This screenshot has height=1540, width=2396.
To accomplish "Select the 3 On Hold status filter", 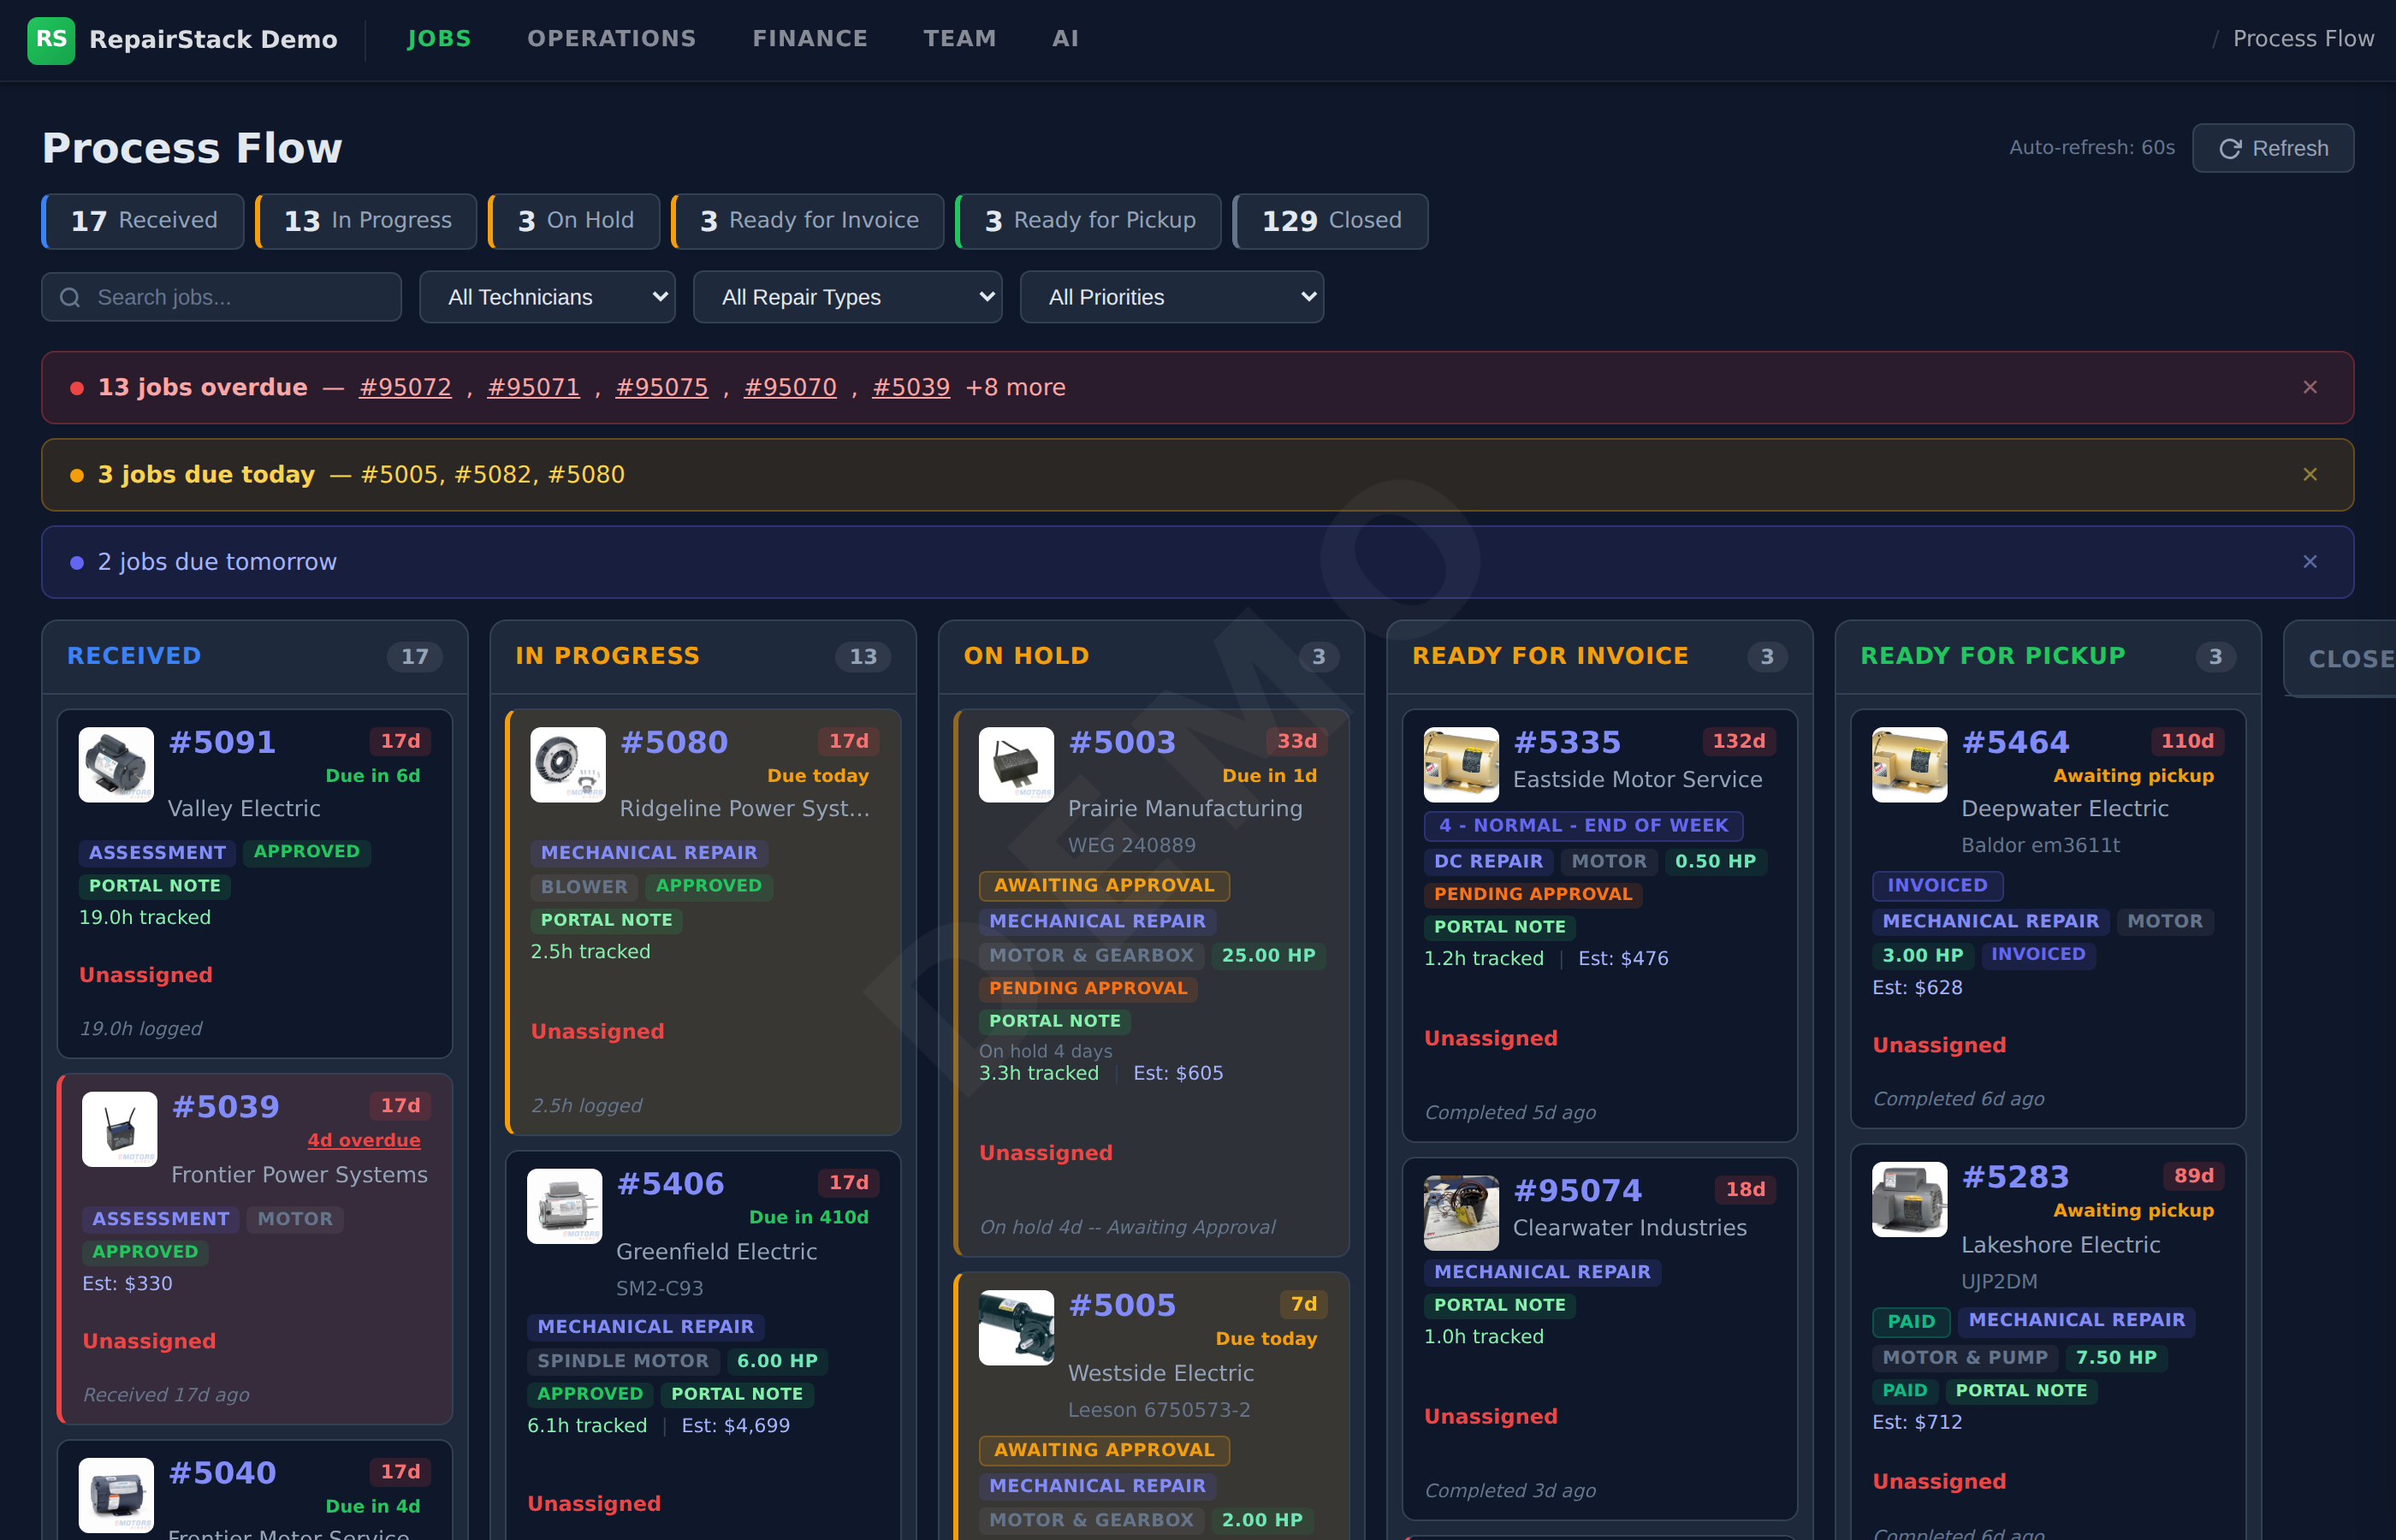I will pos(574,221).
